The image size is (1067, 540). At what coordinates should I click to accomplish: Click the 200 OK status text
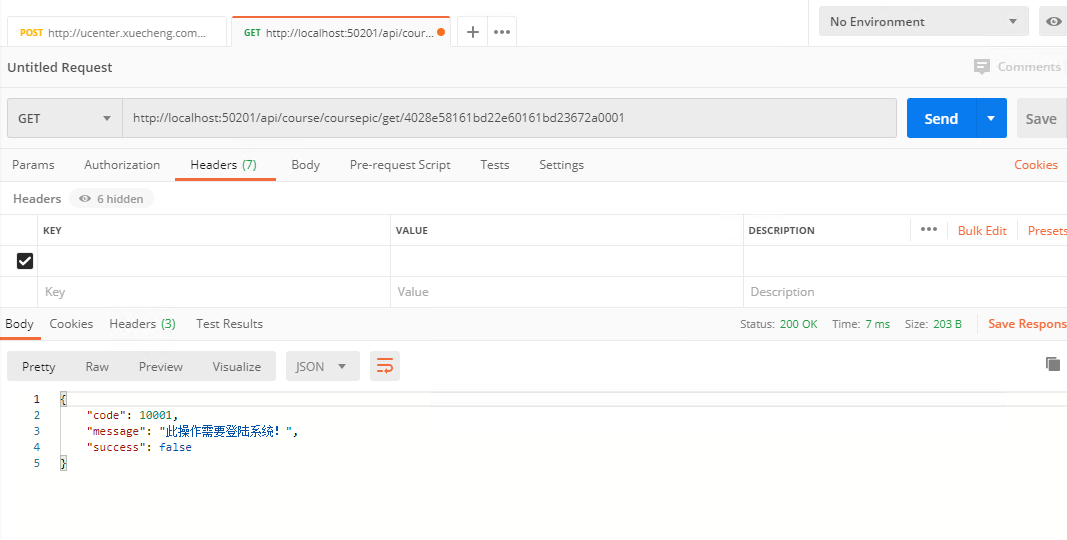click(798, 324)
